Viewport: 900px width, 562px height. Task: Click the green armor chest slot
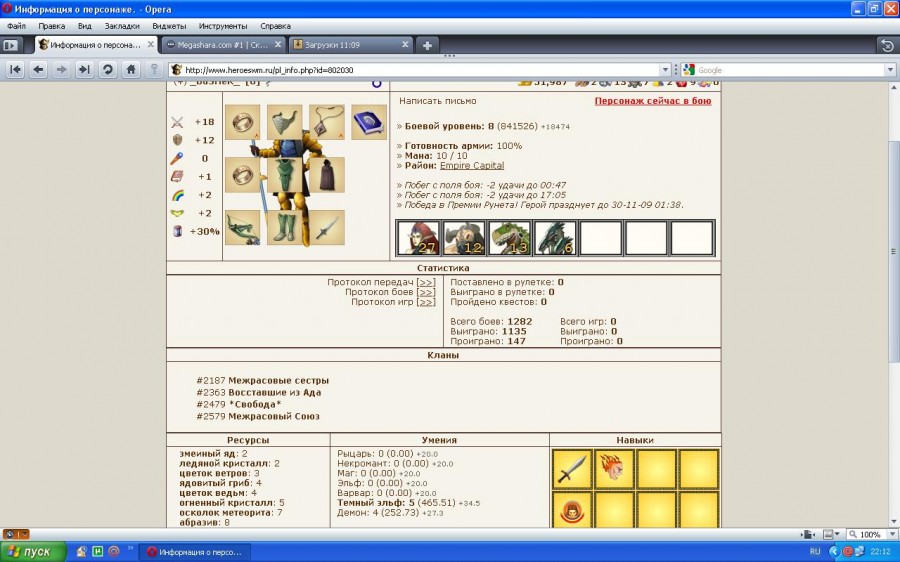point(284,175)
